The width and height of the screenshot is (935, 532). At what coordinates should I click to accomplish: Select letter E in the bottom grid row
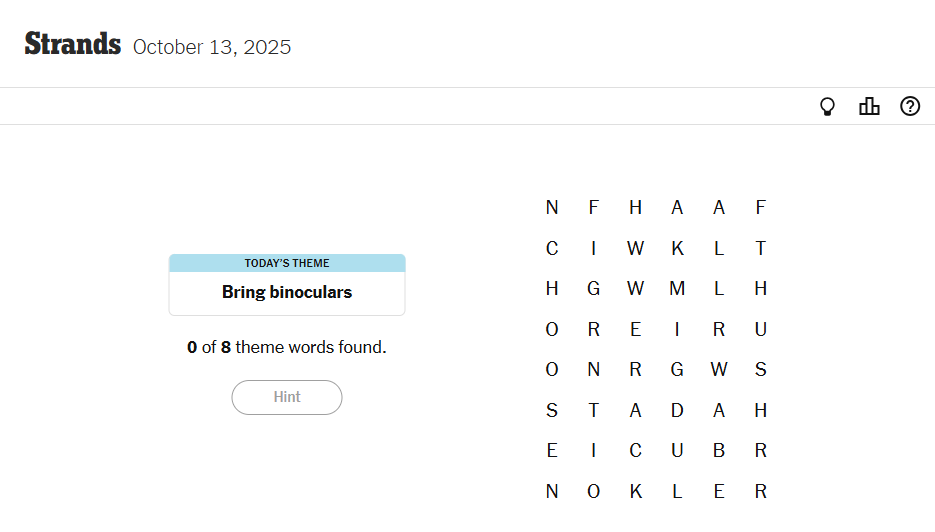pyautogui.click(x=719, y=492)
